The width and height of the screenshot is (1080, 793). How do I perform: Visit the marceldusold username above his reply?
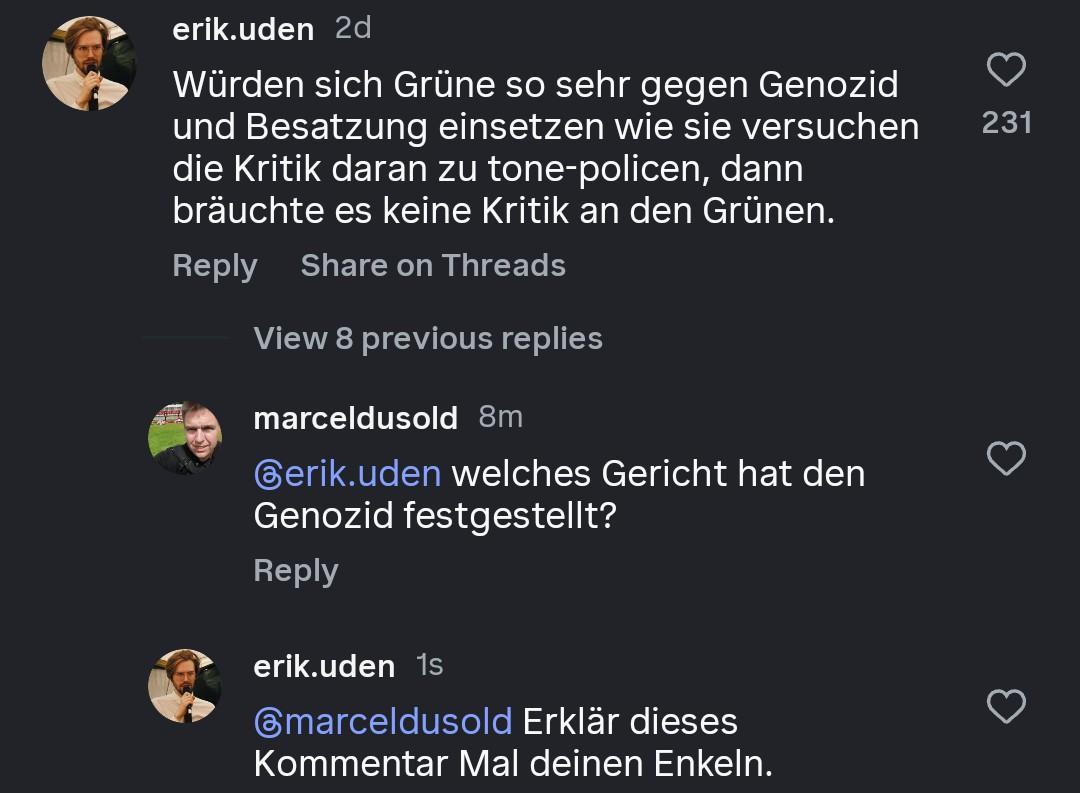pos(355,418)
